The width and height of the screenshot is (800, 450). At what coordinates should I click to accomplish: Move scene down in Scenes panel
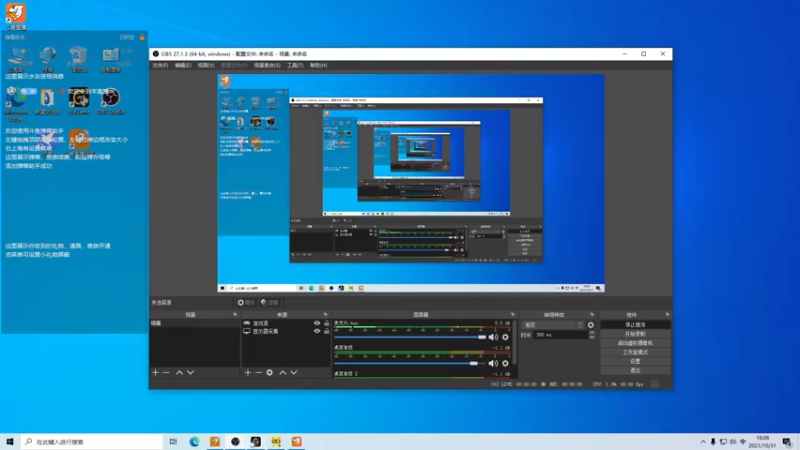pos(190,372)
